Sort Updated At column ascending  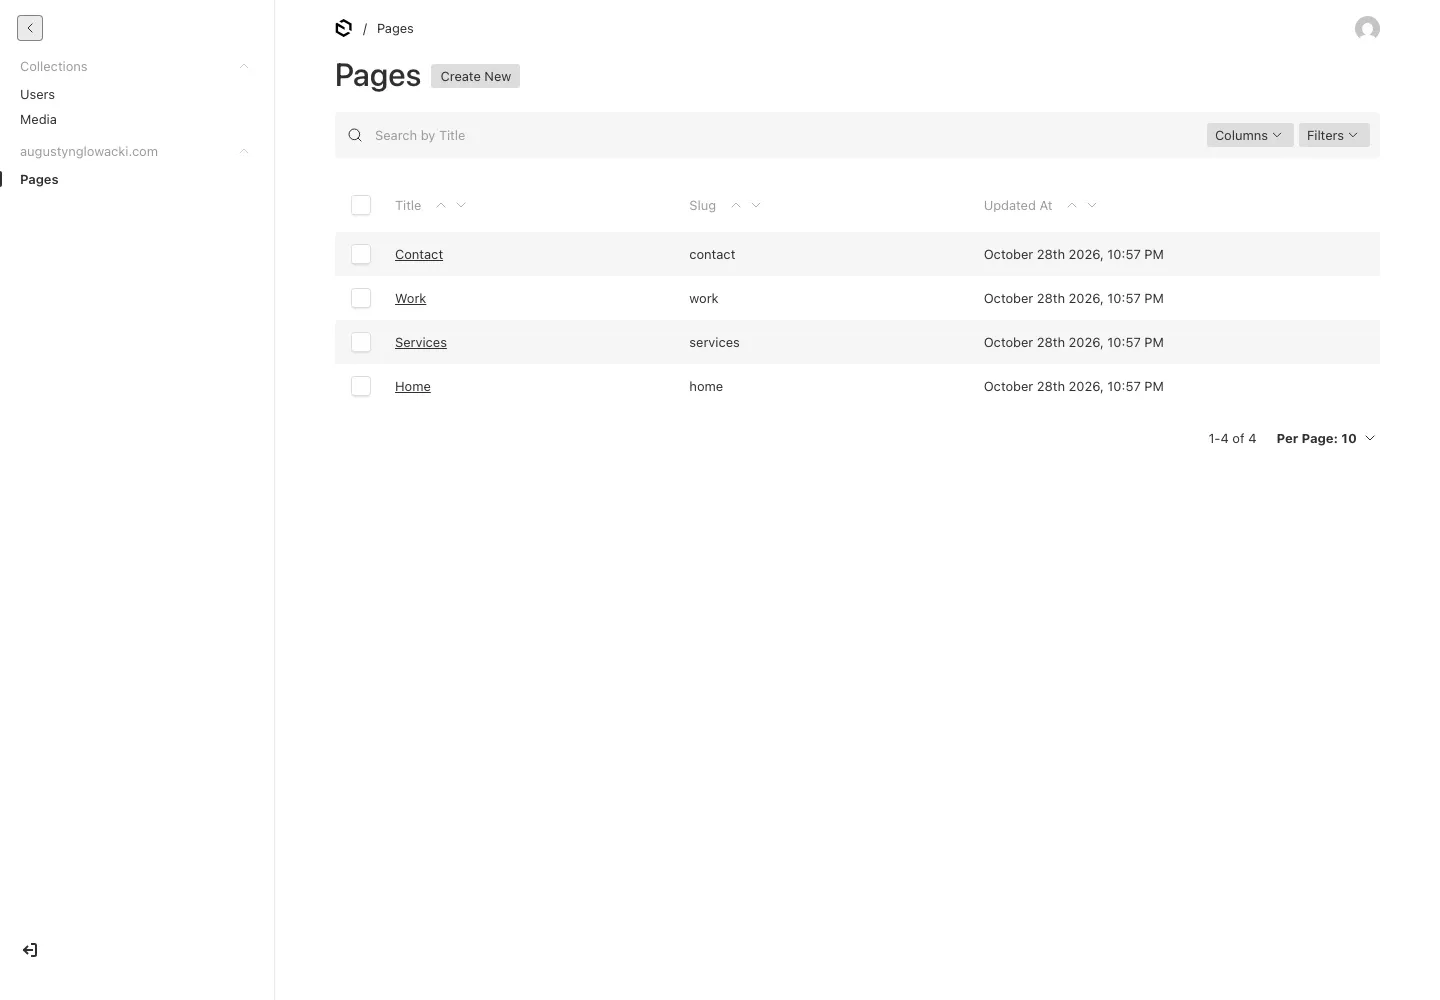coord(1072,205)
